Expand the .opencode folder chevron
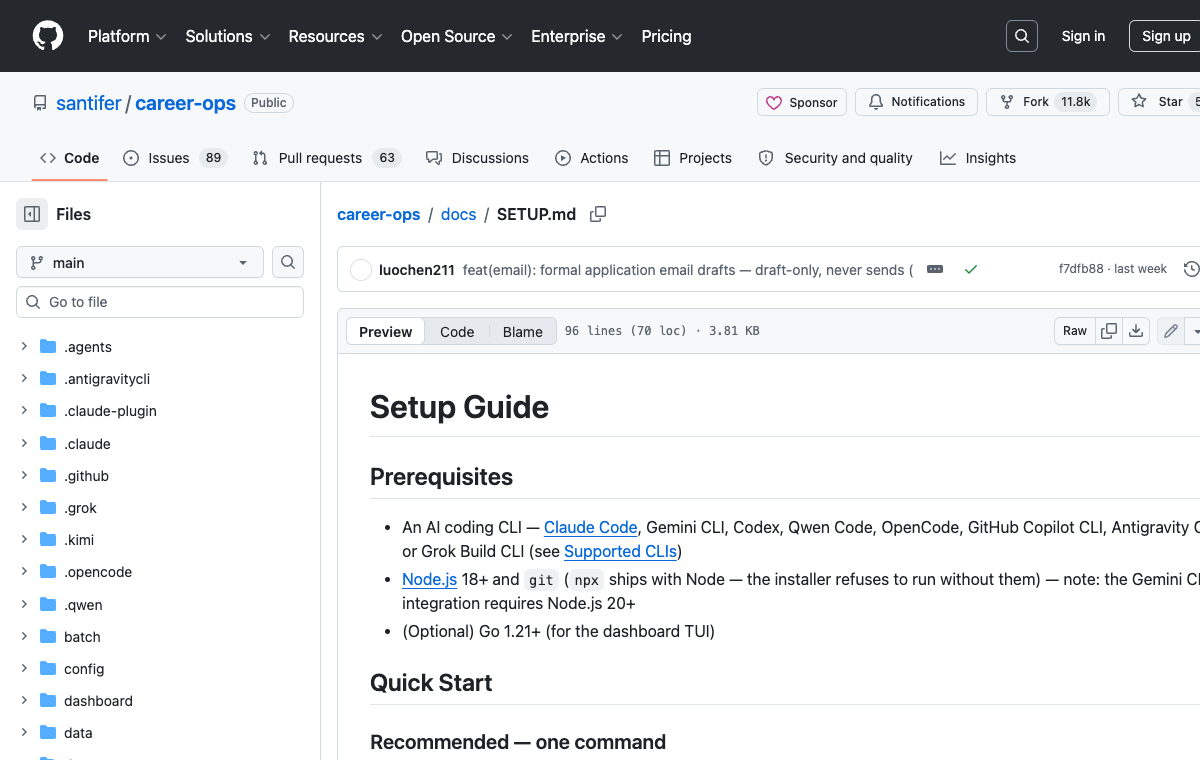 pyautogui.click(x=24, y=572)
